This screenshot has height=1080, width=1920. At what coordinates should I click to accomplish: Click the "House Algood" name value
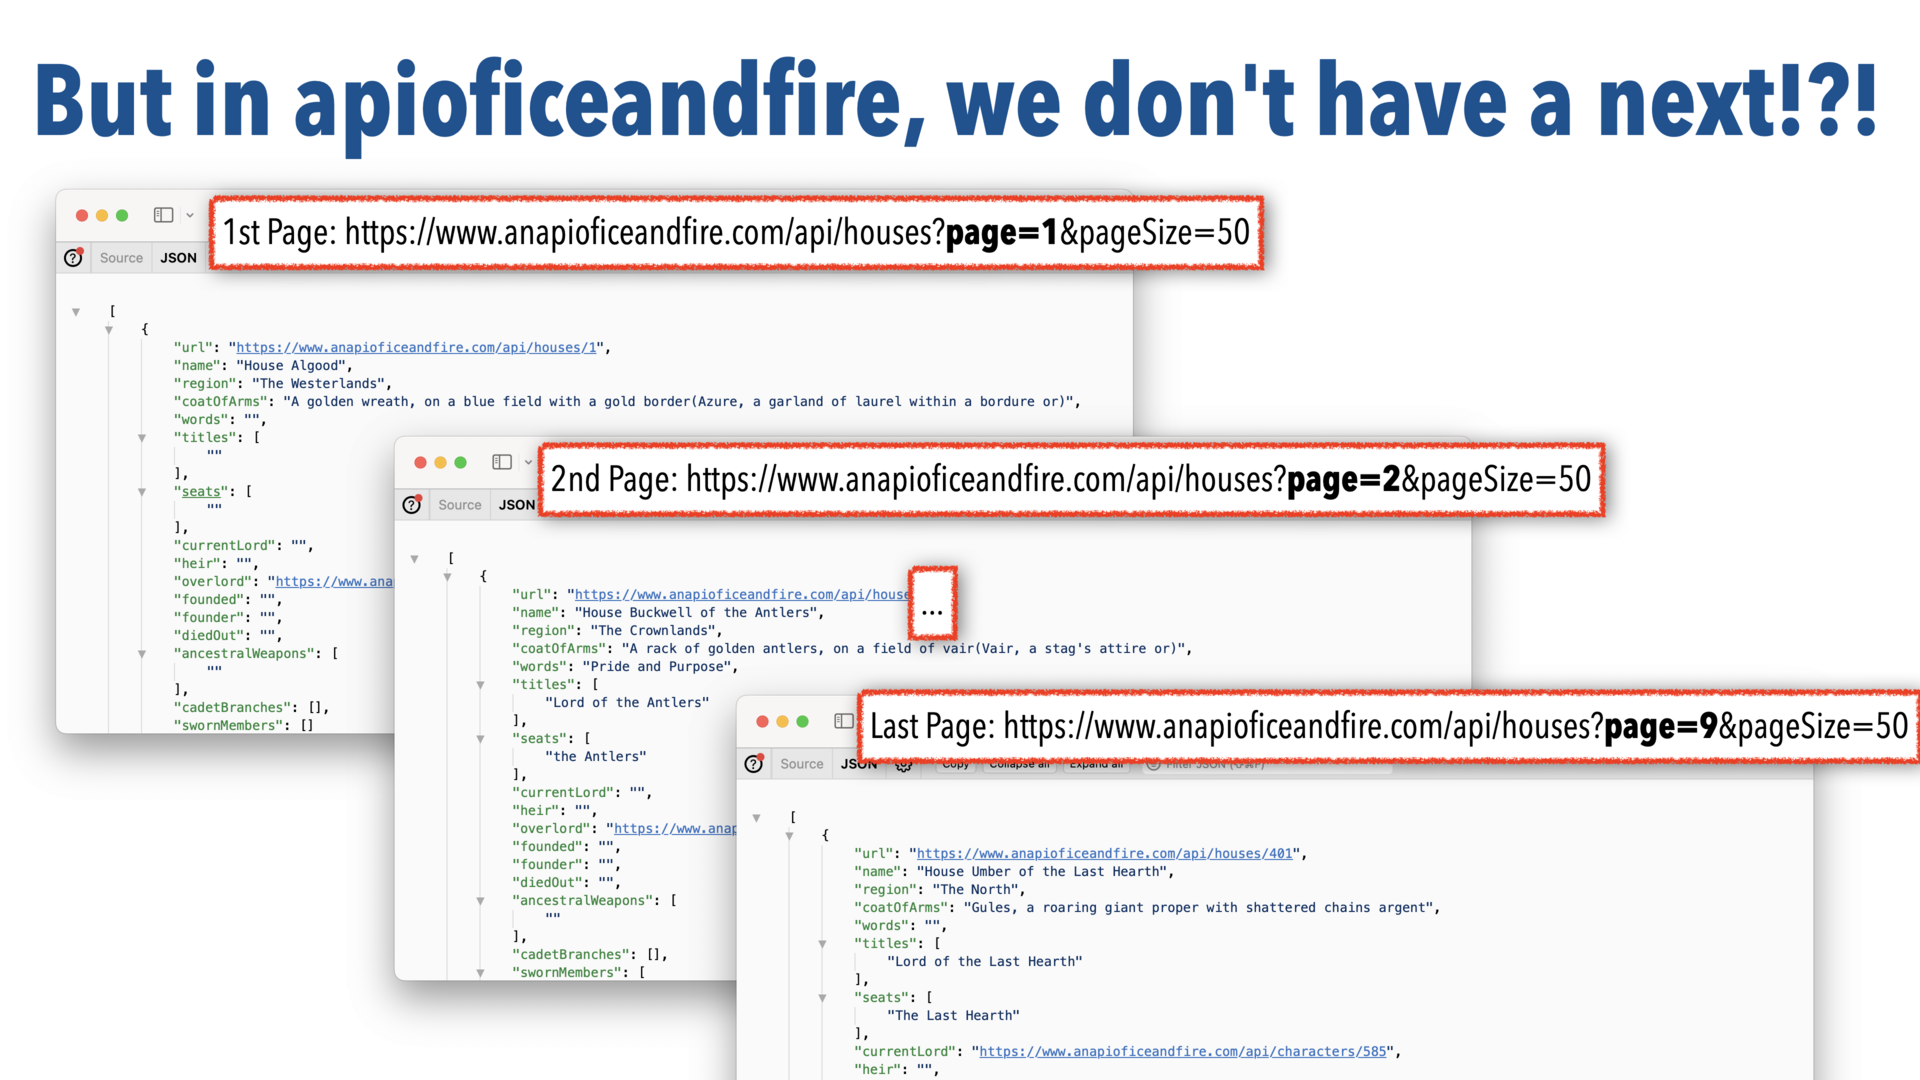point(290,366)
